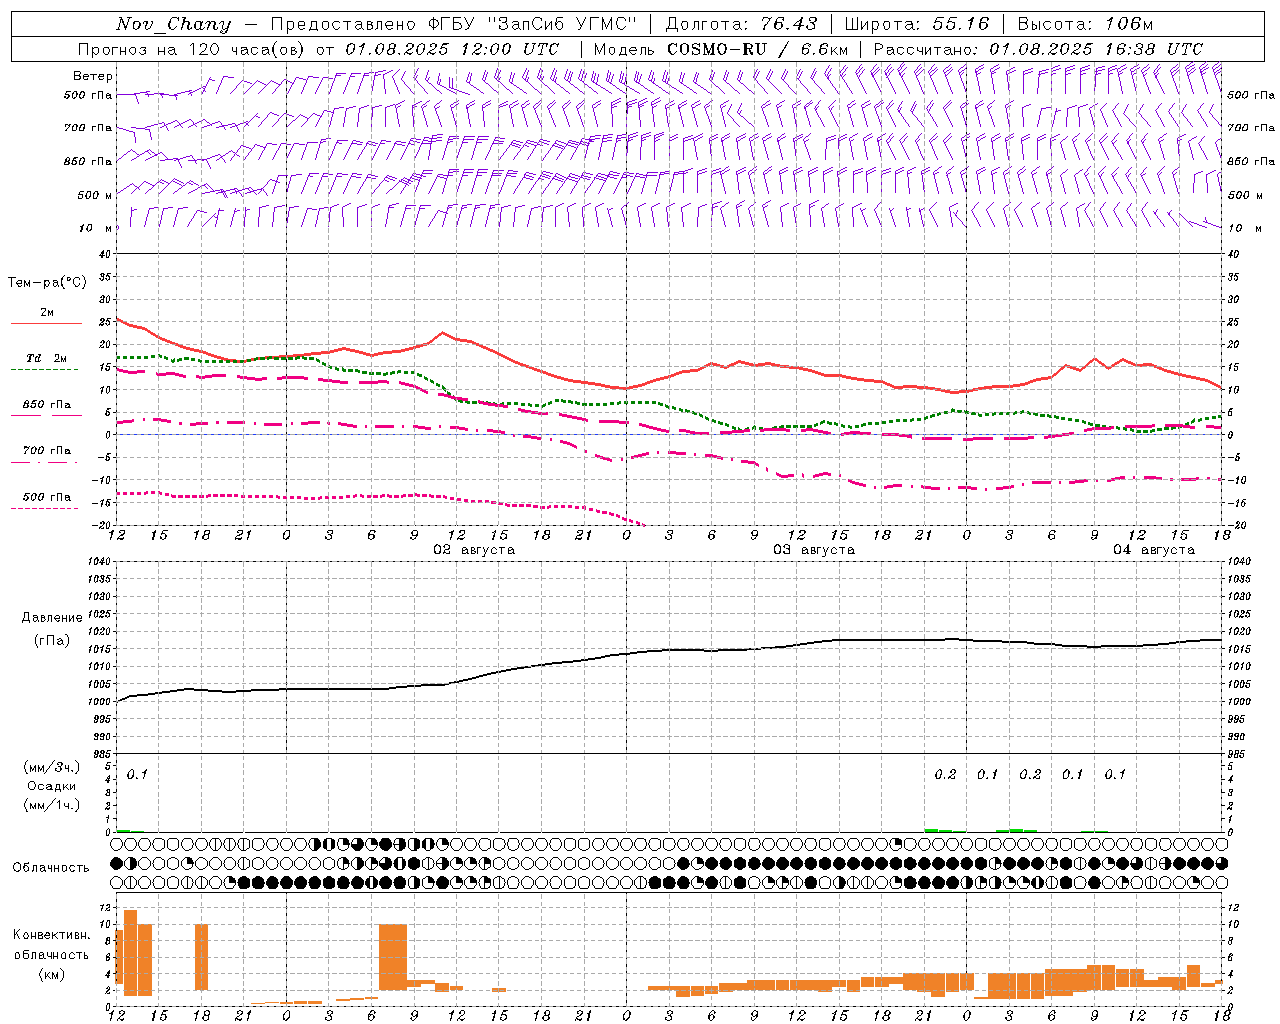Click the Ветер wind panel label

[x=93, y=76]
